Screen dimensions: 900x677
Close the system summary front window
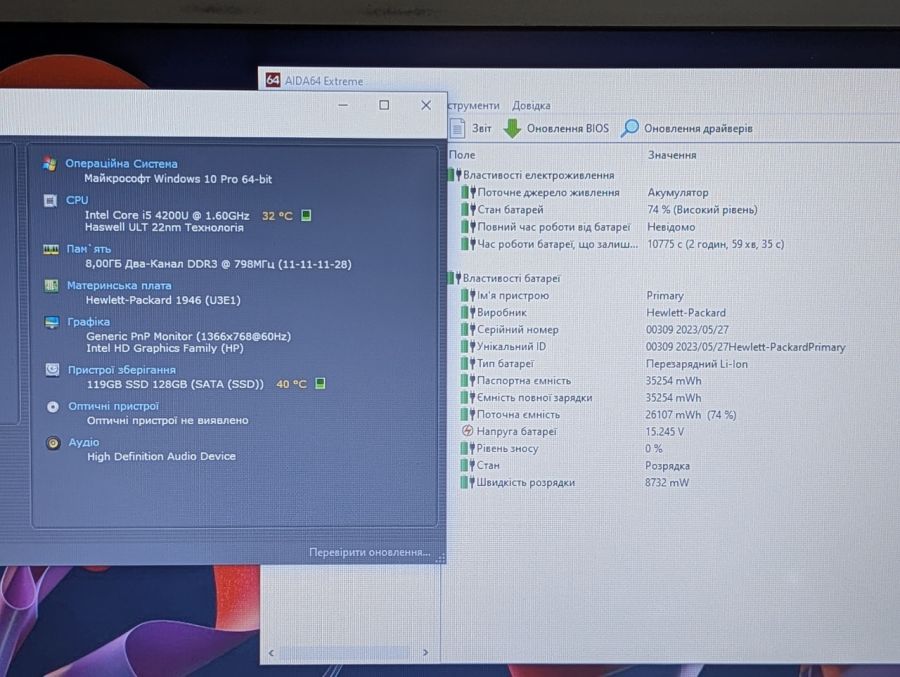(x=425, y=105)
